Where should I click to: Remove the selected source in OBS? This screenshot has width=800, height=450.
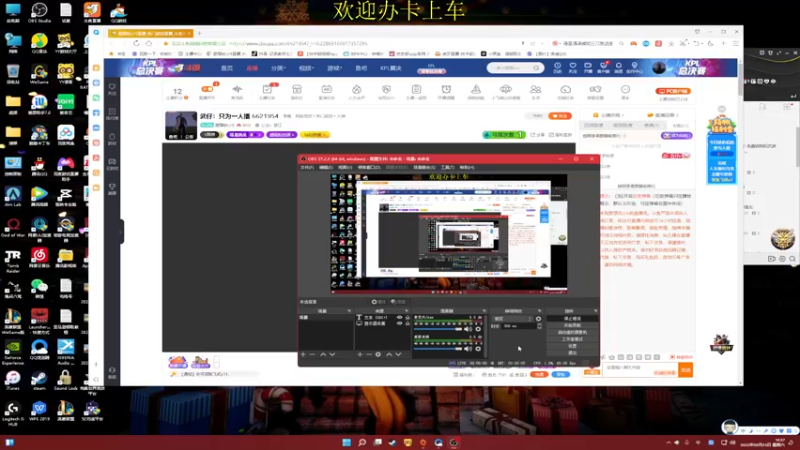pos(369,354)
